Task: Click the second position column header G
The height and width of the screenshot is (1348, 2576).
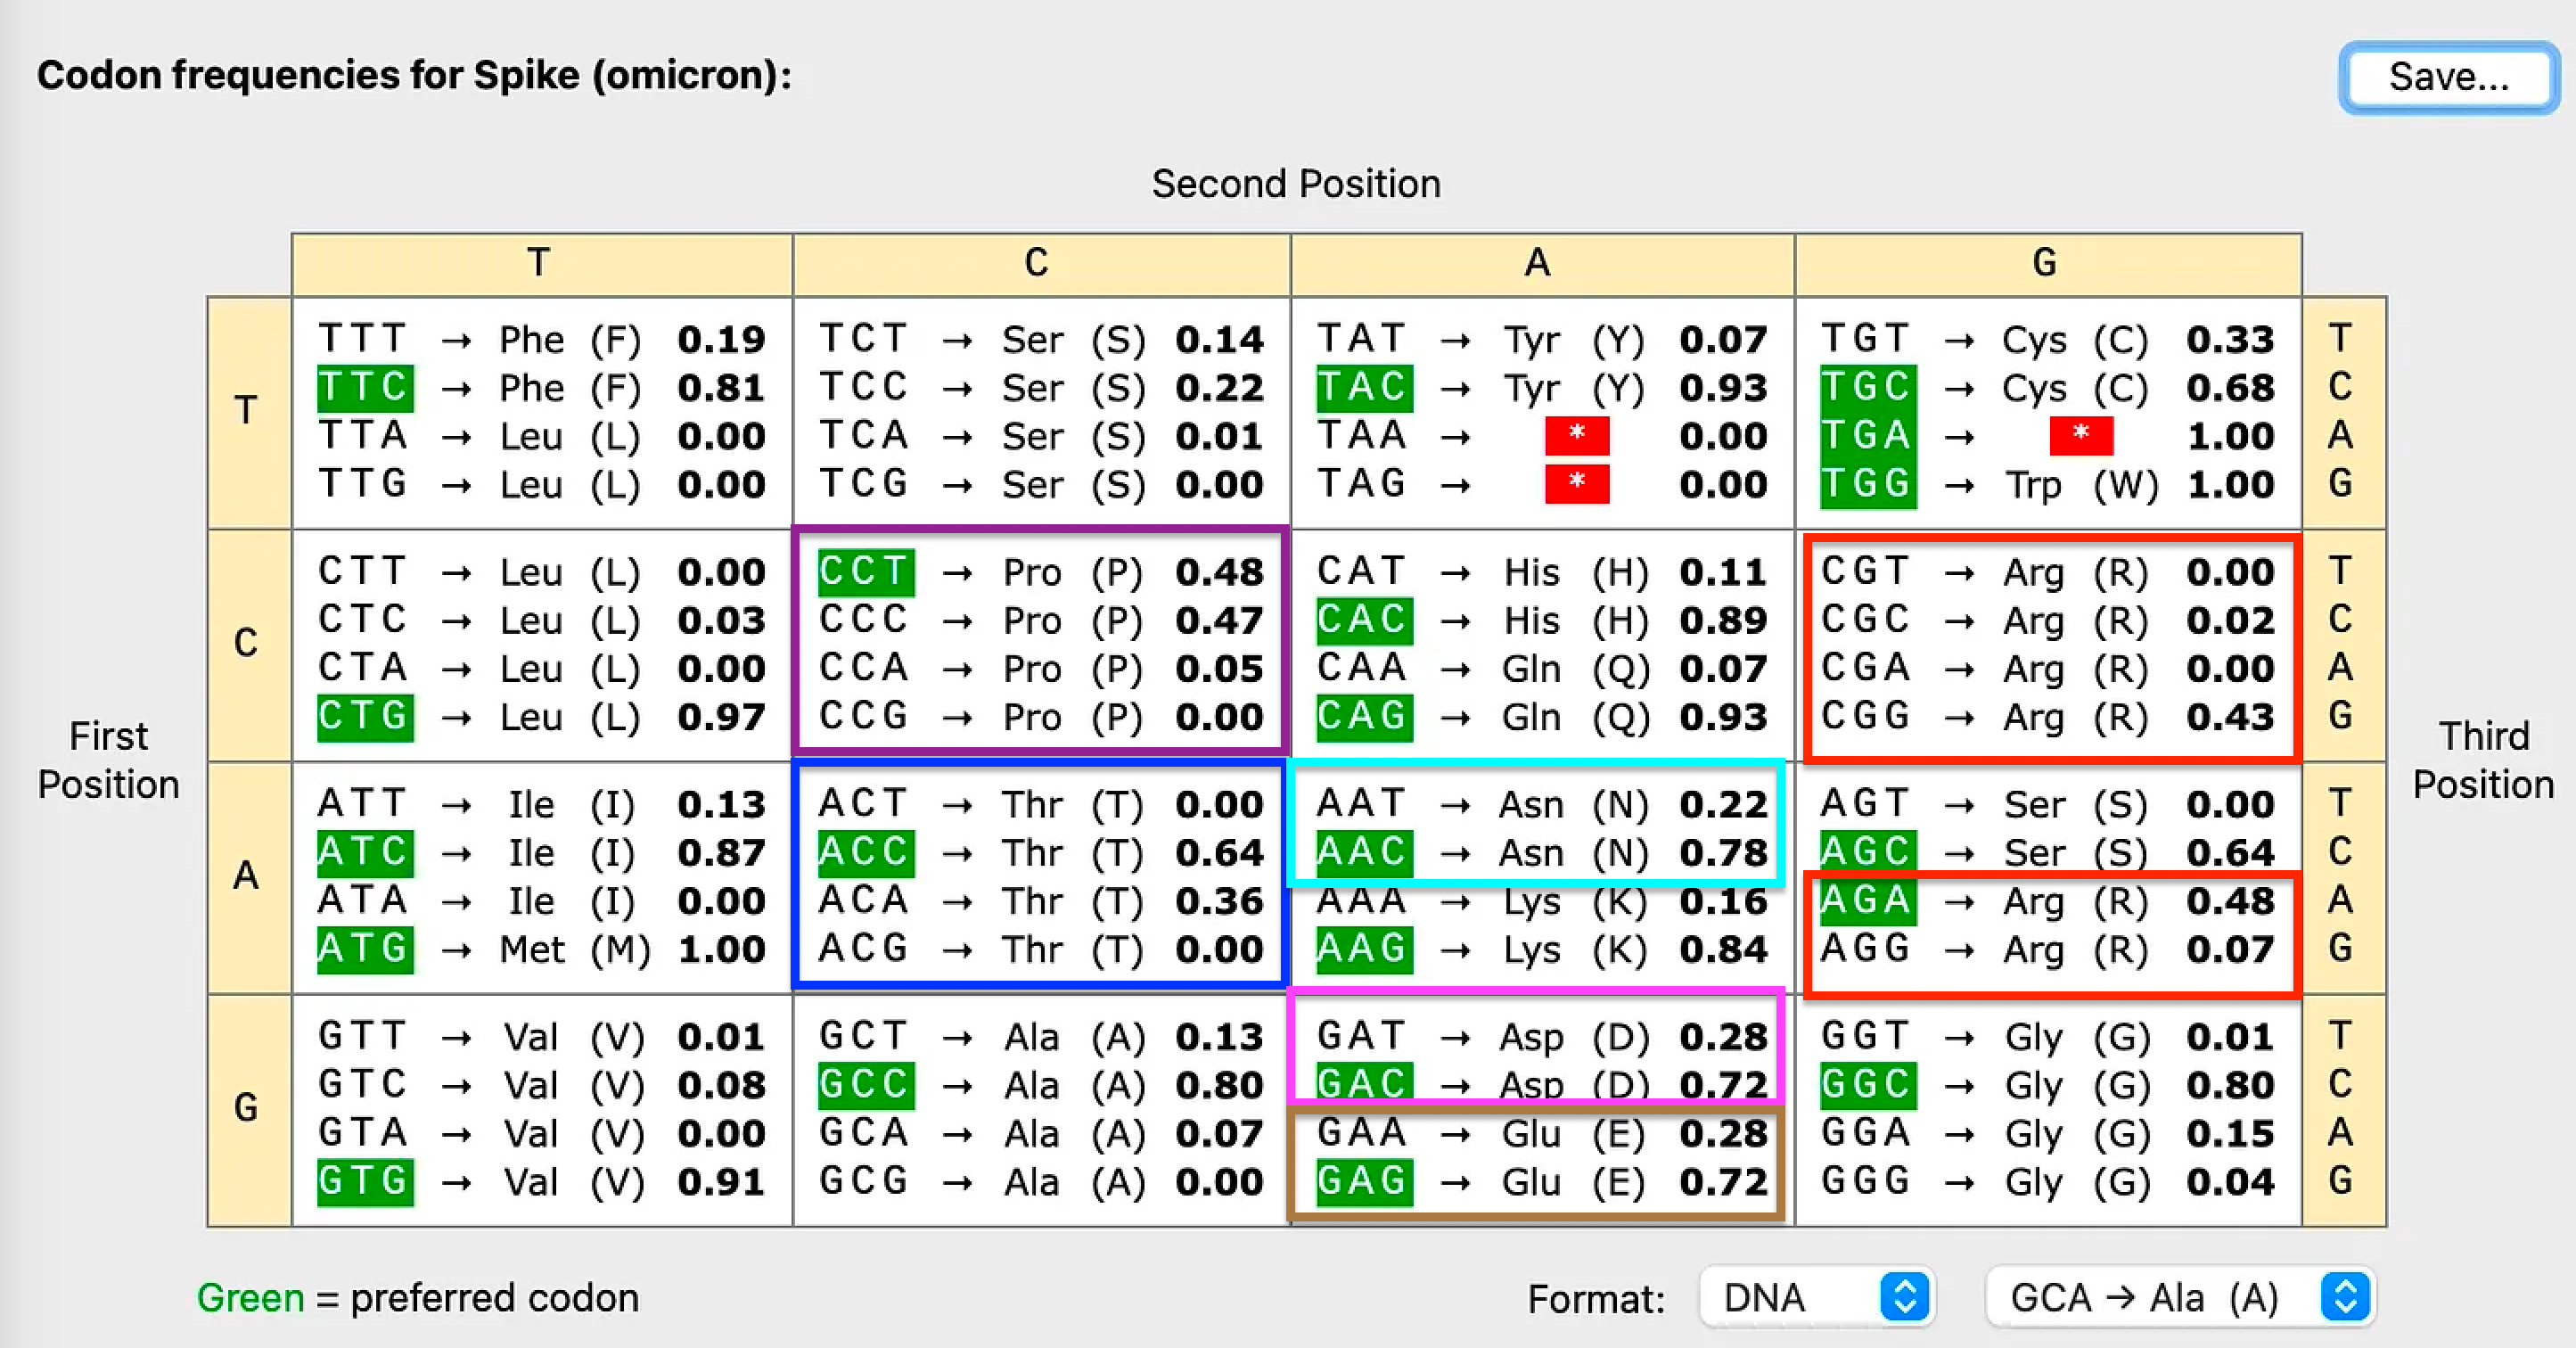Action: (2046, 263)
